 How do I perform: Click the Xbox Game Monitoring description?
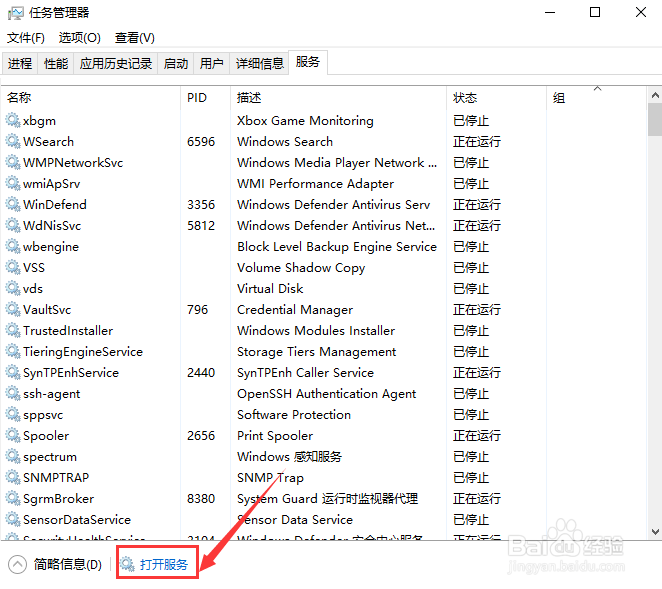click(305, 121)
